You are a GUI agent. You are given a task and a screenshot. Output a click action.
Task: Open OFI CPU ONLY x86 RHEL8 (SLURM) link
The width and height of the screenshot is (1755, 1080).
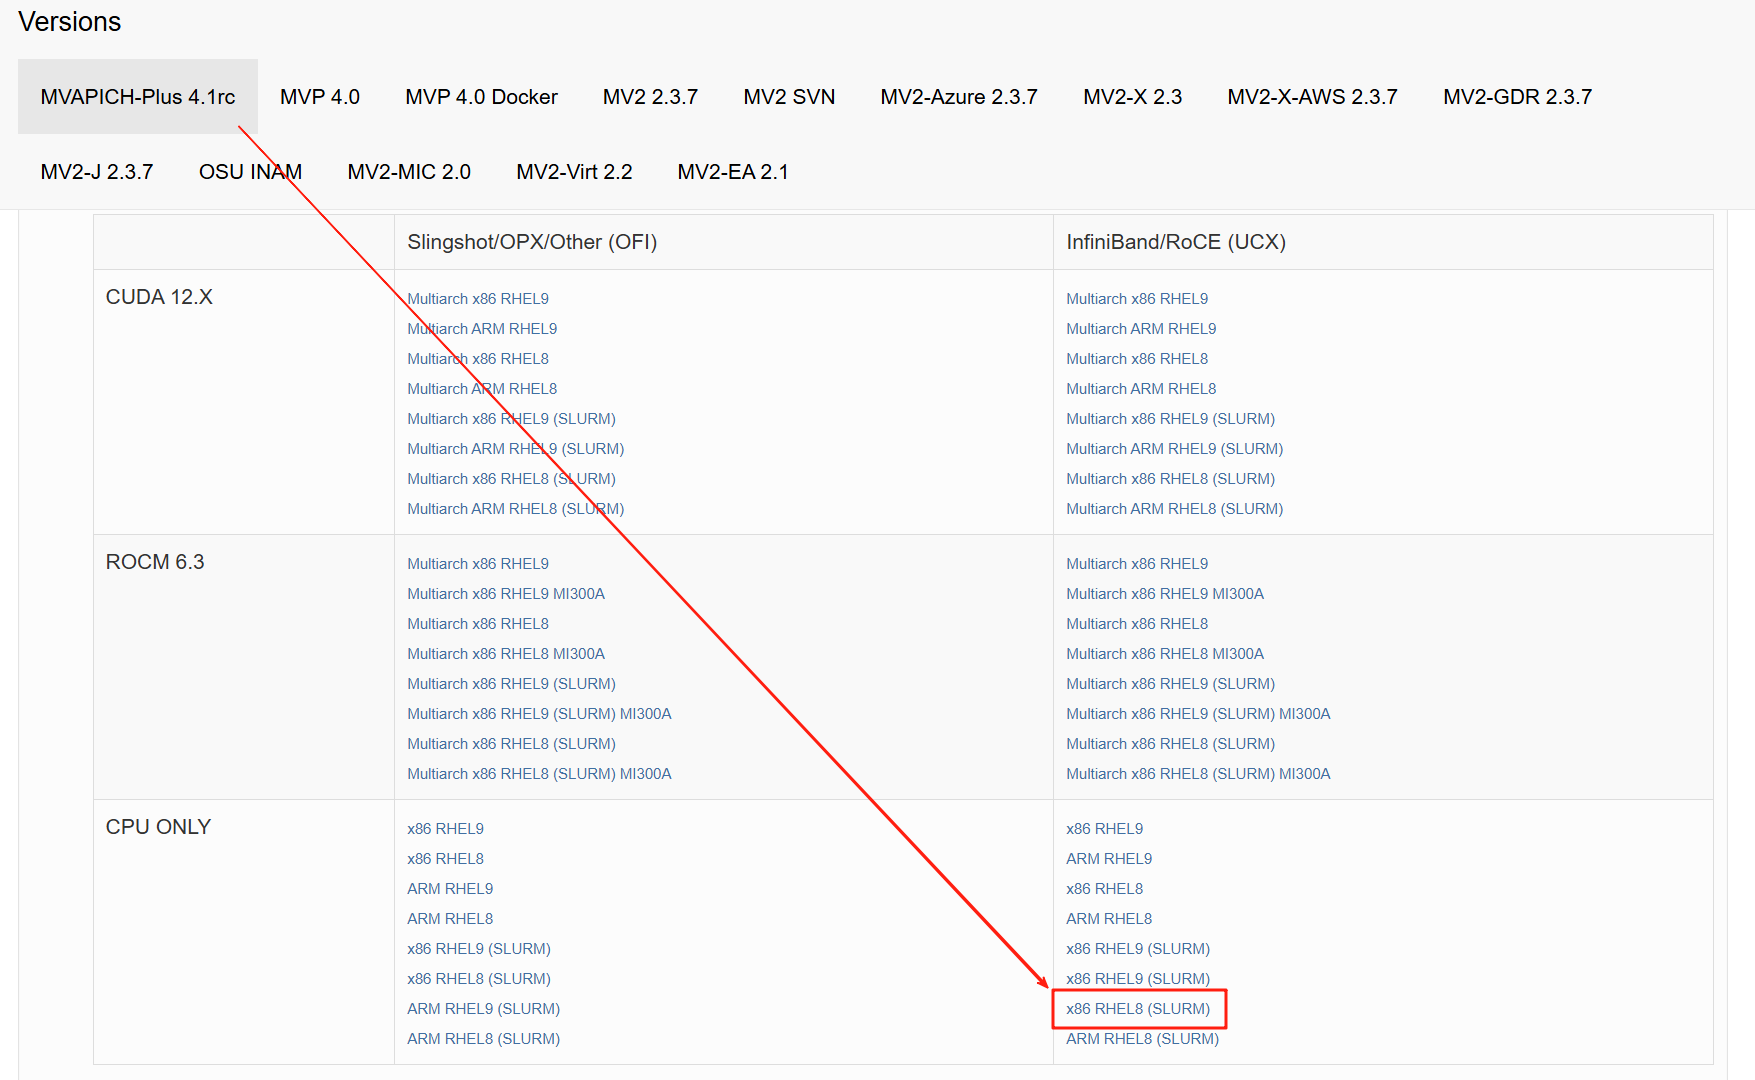479,979
